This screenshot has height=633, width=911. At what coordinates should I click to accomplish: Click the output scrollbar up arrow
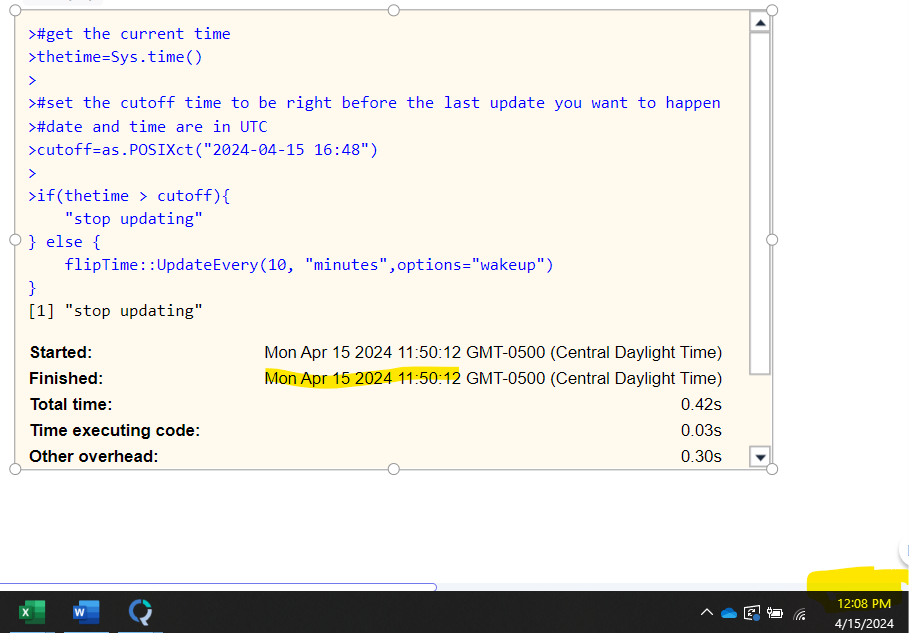tap(760, 23)
